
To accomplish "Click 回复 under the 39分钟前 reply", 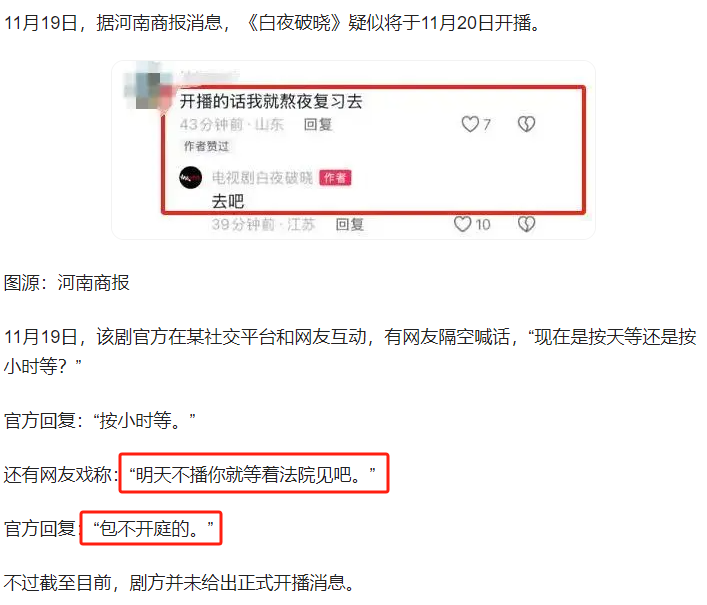I will 349,225.
